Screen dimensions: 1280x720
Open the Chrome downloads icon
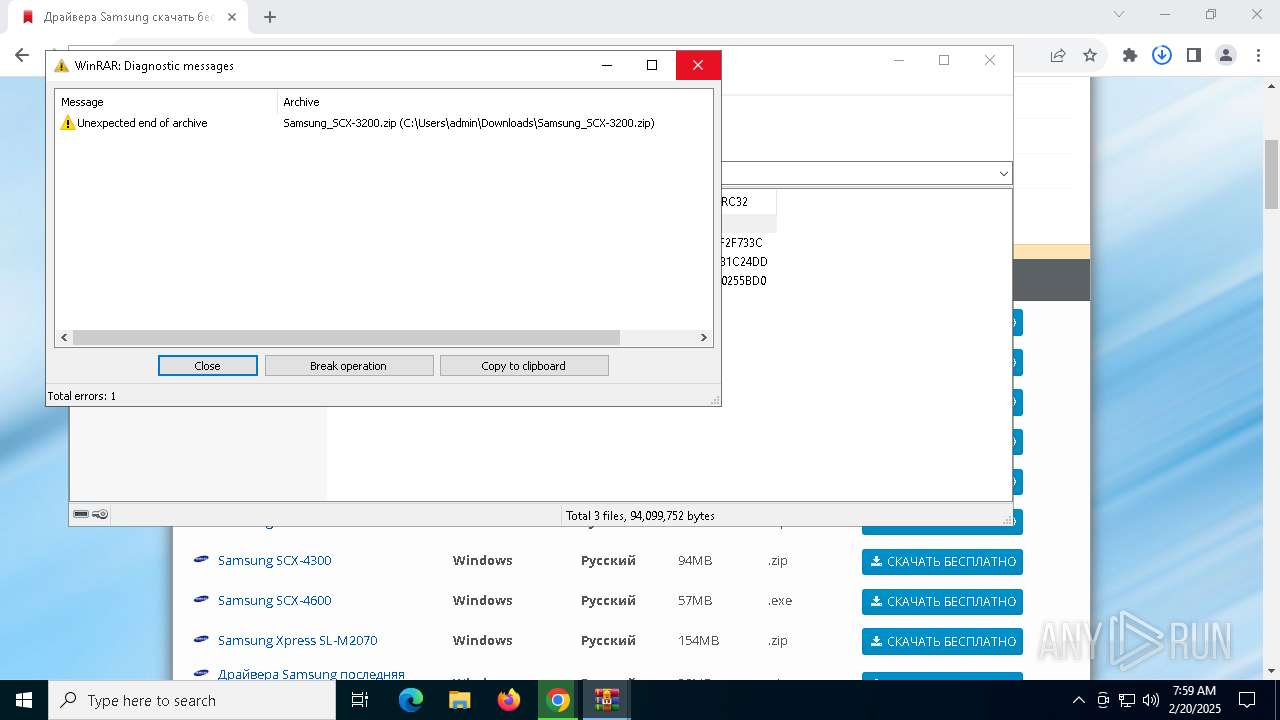click(1162, 56)
